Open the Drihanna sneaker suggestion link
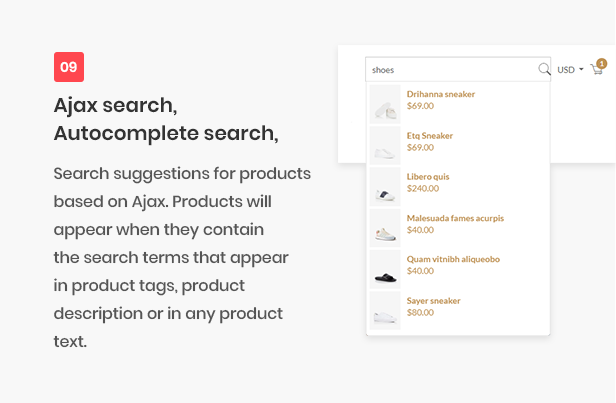Image resolution: width=616 pixels, height=403 pixels. click(441, 94)
